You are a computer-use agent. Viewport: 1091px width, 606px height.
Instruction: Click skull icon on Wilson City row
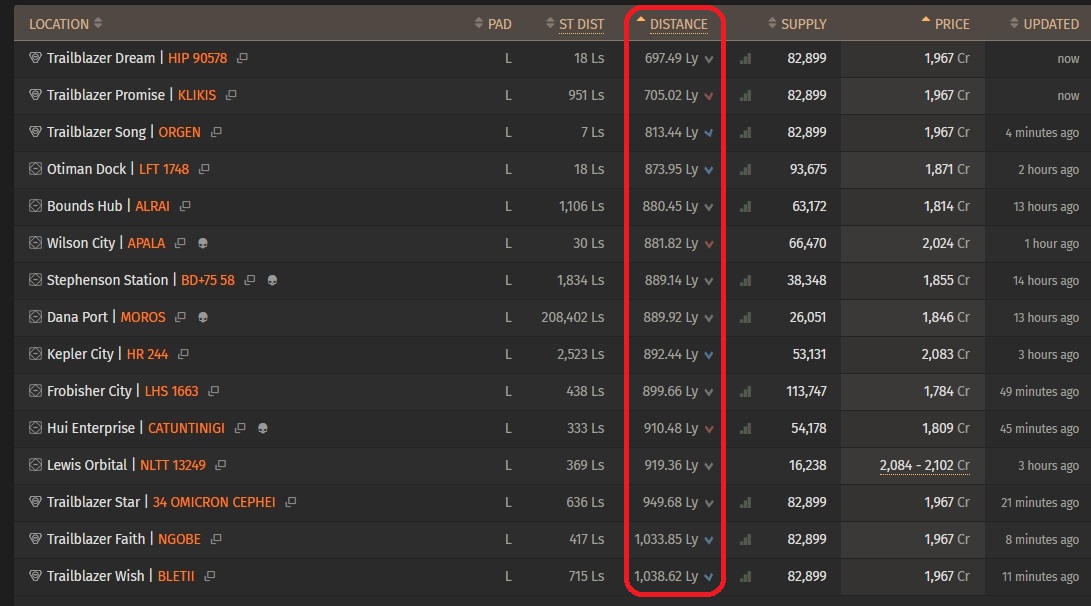(203, 244)
